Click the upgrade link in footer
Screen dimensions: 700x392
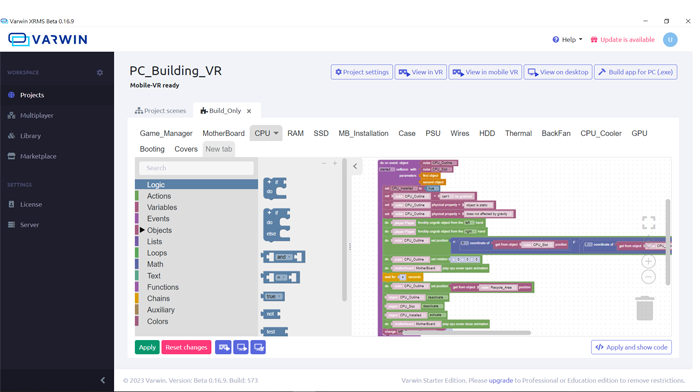tap(500, 380)
